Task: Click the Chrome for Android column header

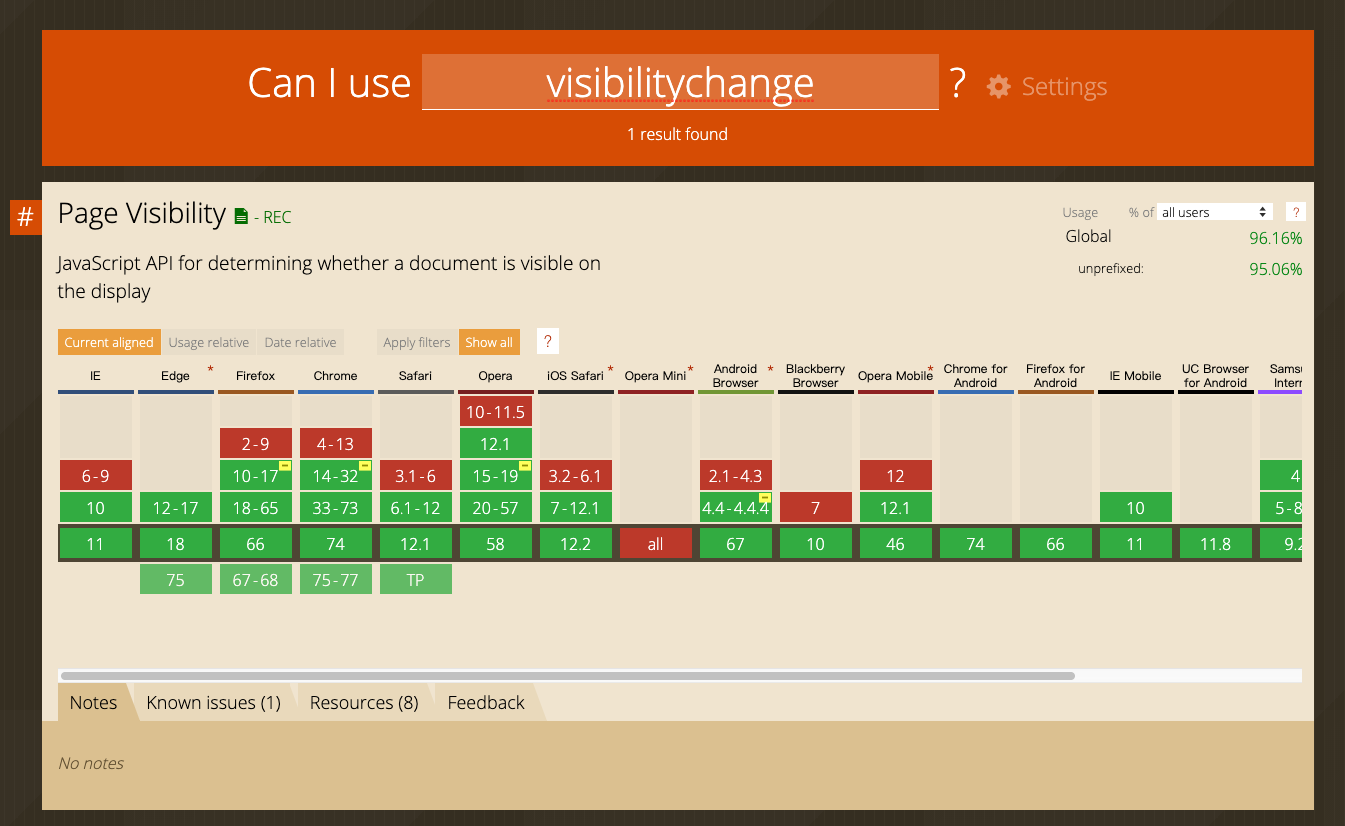Action: (x=975, y=376)
